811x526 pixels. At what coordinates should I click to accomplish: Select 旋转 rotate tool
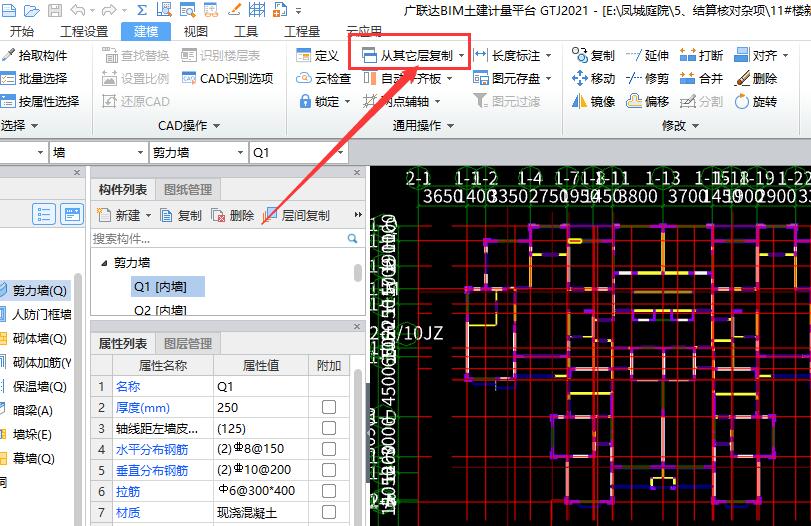coord(756,101)
